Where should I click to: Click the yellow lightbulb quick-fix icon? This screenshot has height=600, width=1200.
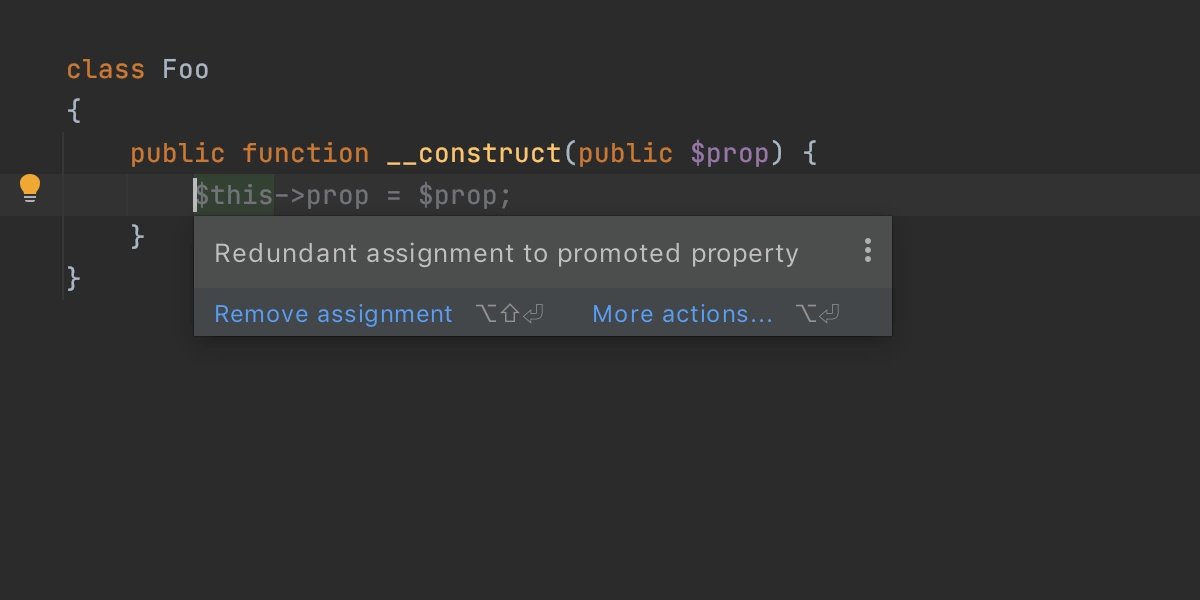point(30,188)
